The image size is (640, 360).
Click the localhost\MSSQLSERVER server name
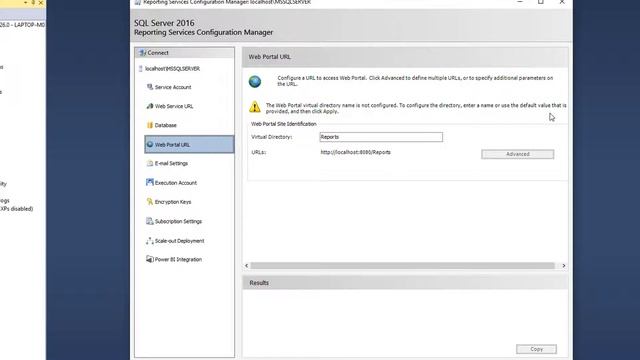click(173, 69)
